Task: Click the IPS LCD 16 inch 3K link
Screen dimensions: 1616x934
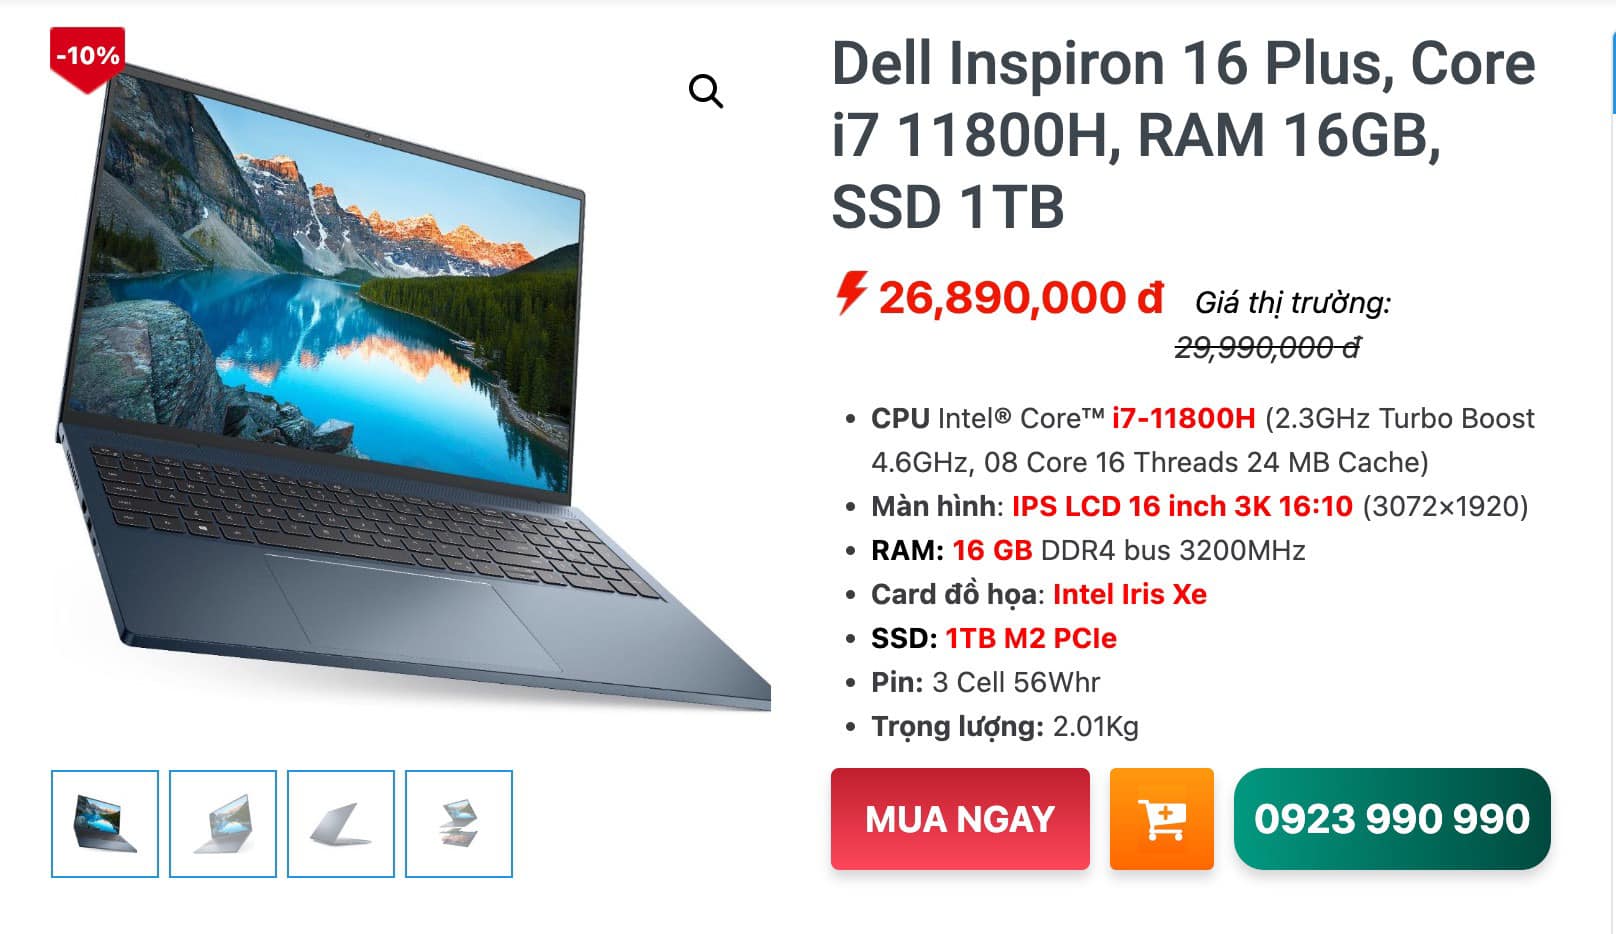Action: 1182,506
